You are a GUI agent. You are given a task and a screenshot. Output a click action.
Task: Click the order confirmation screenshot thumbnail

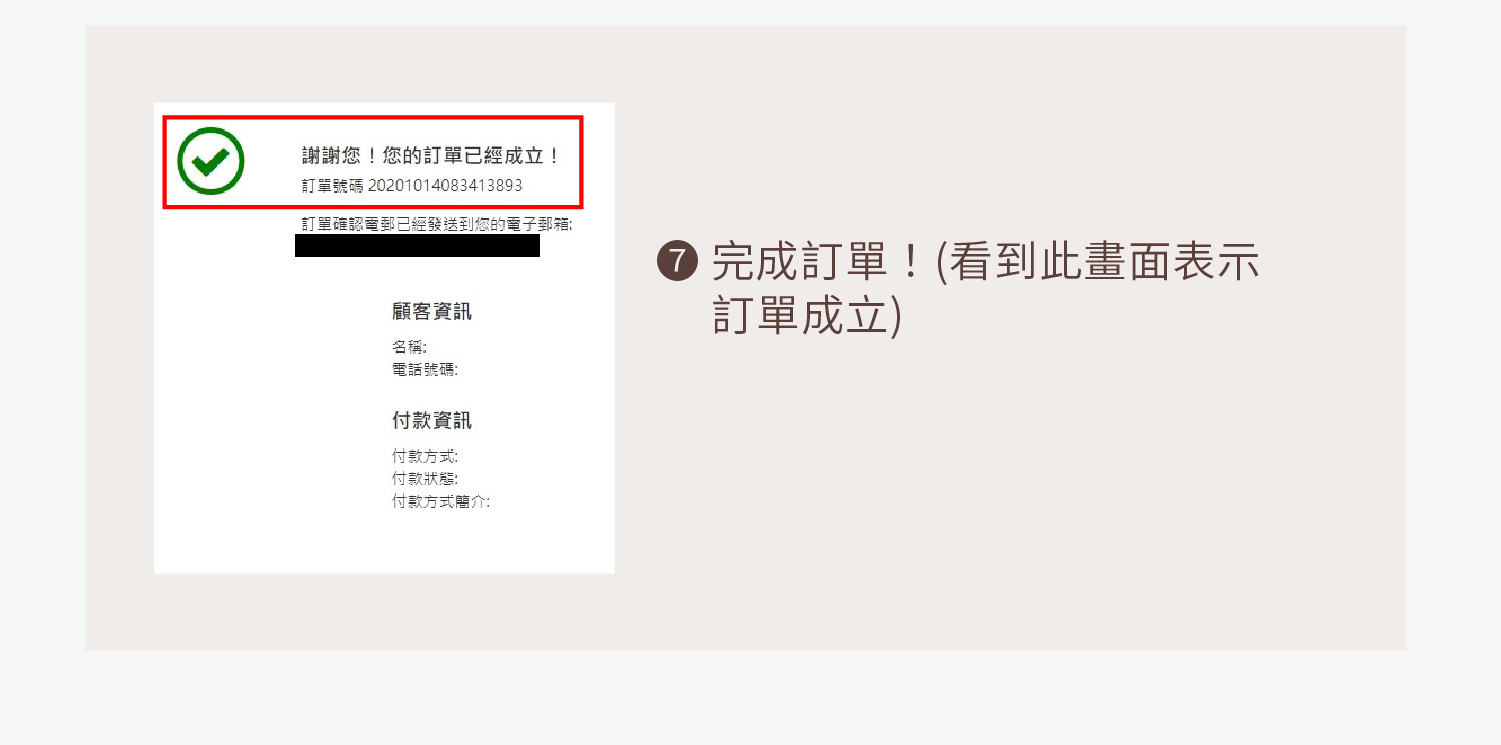tap(384, 338)
